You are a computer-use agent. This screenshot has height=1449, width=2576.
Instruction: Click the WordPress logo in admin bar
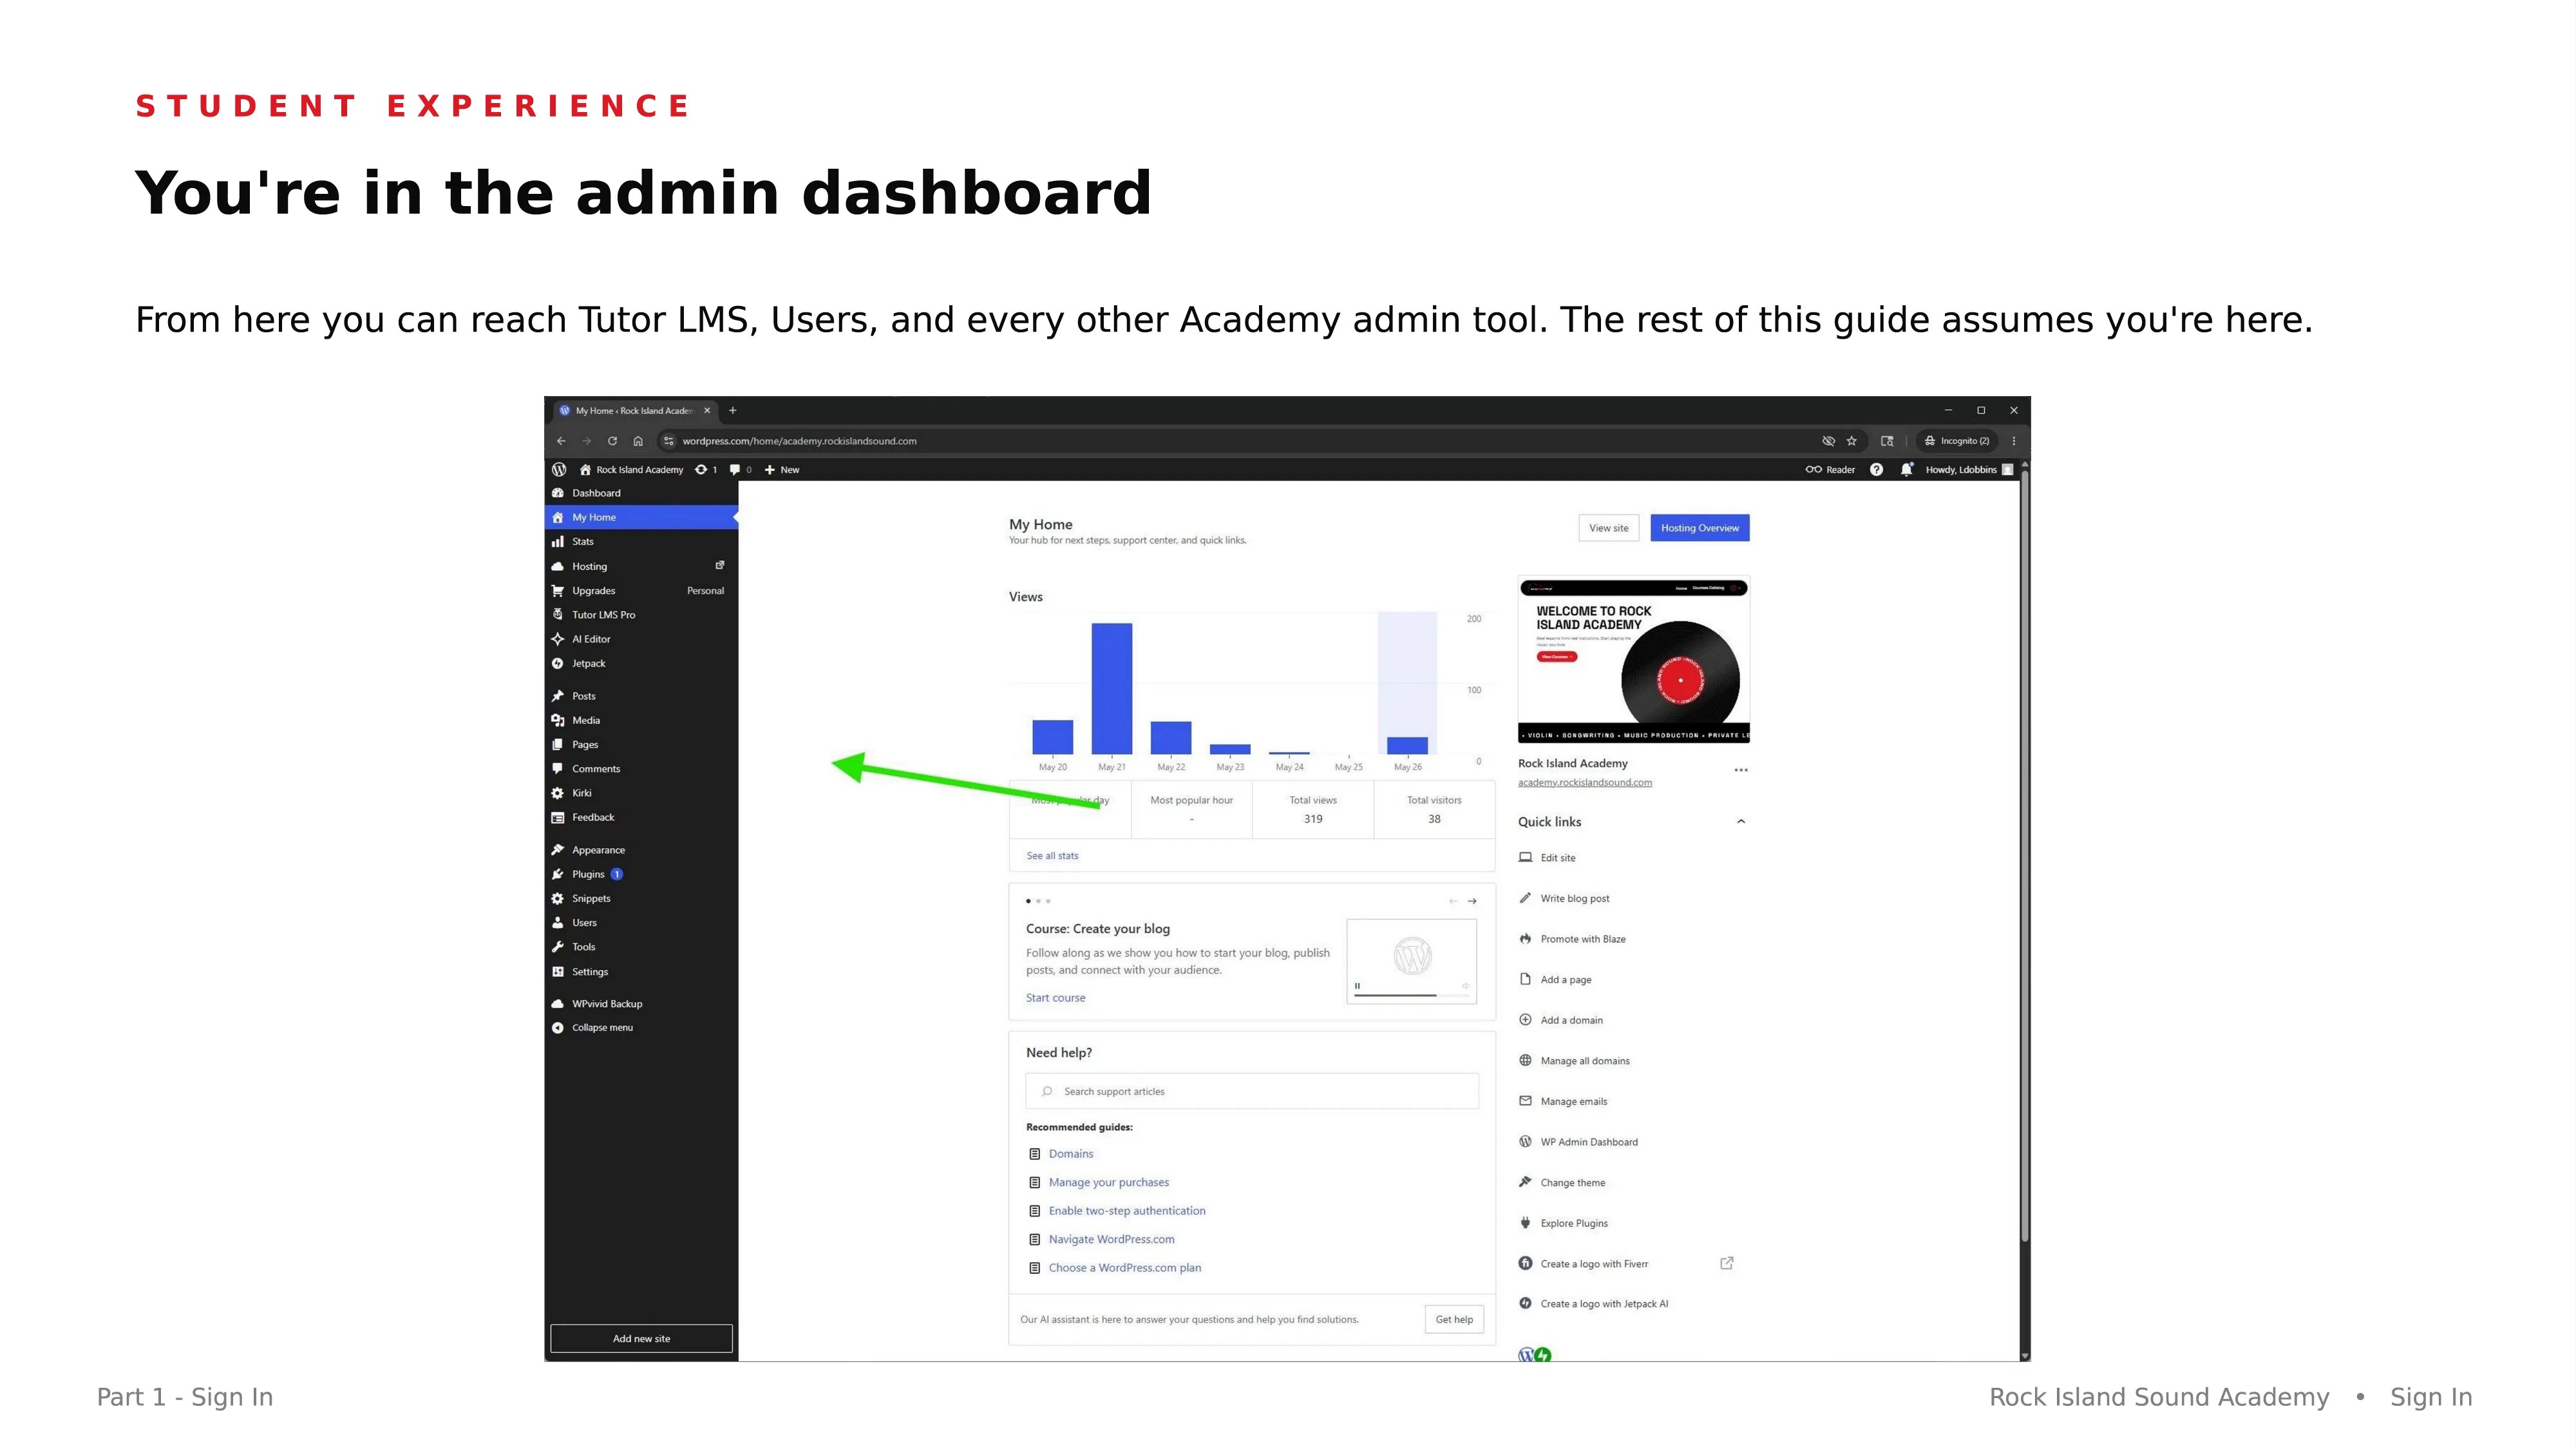559,469
